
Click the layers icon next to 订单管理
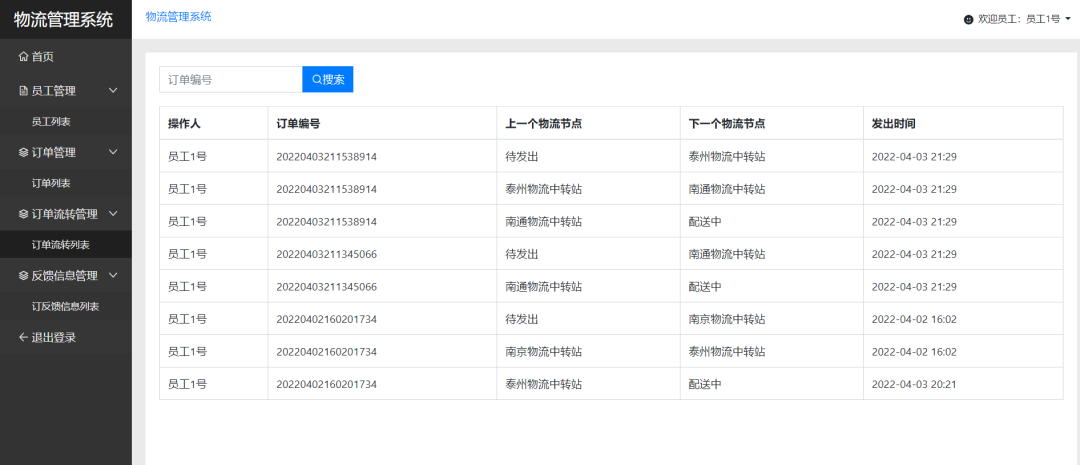(x=23, y=152)
